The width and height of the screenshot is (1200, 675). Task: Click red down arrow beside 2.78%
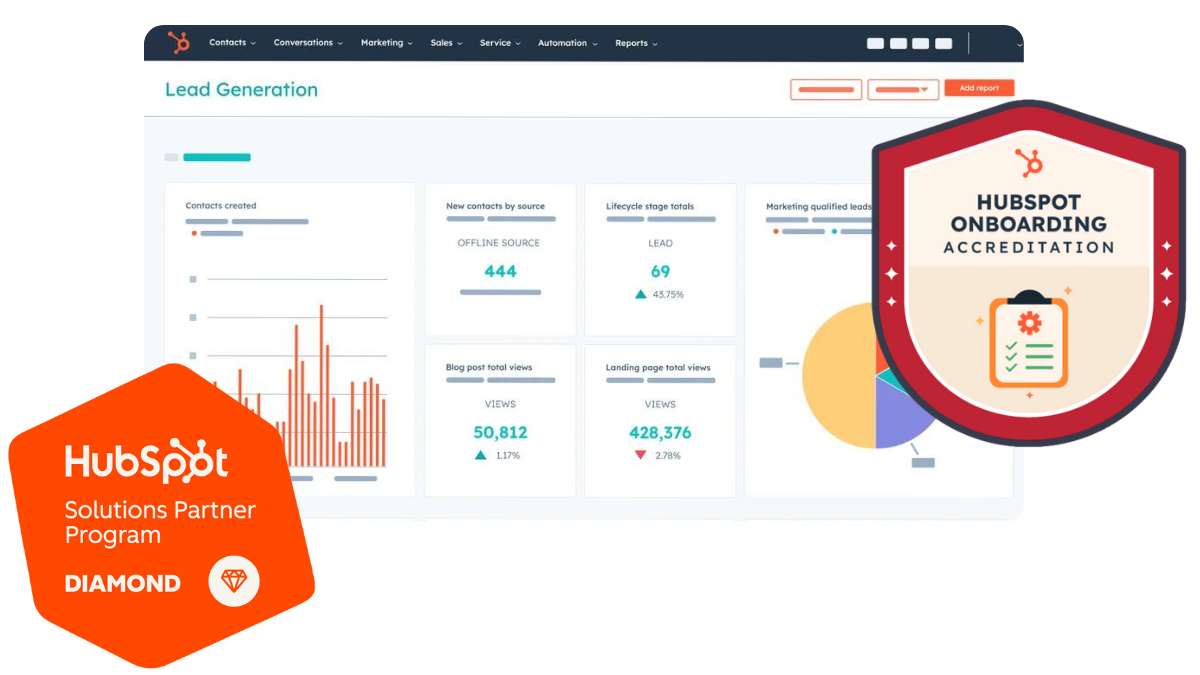(x=640, y=455)
